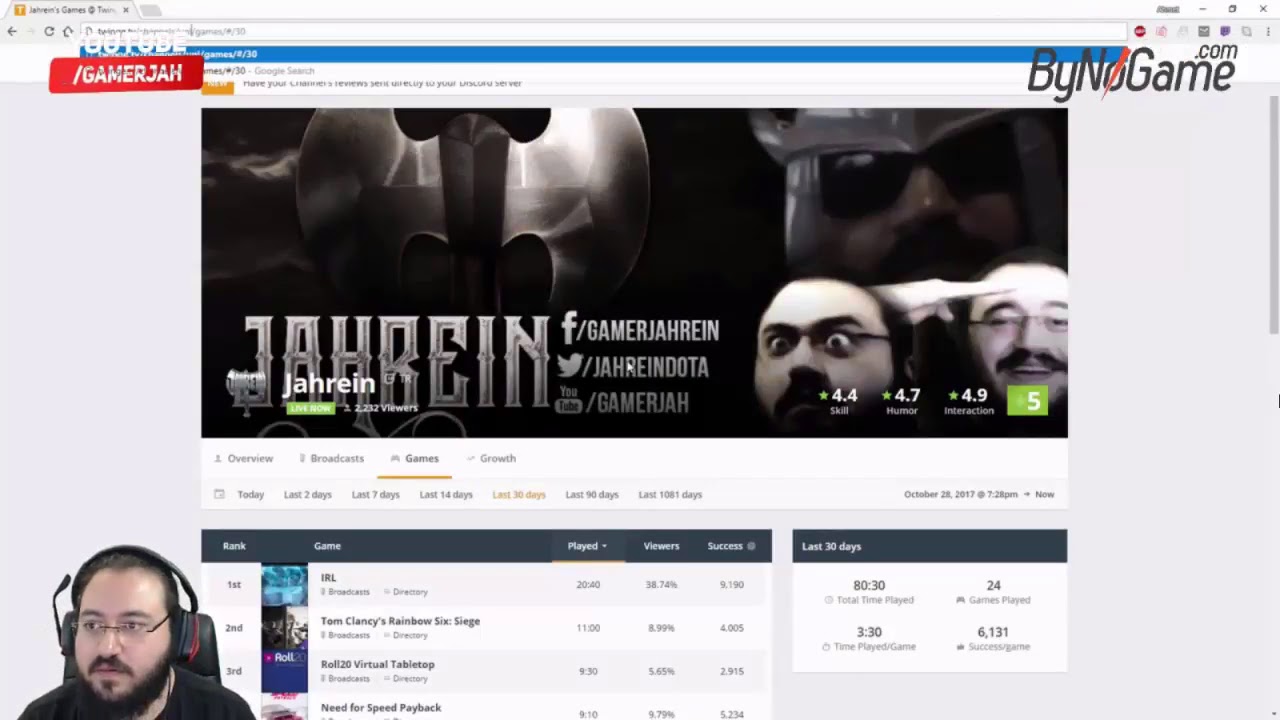Image resolution: width=1280 pixels, height=720 pixels.
Task: Open the IRL game link
Action: pyautogui.click(x=328, y=577)
